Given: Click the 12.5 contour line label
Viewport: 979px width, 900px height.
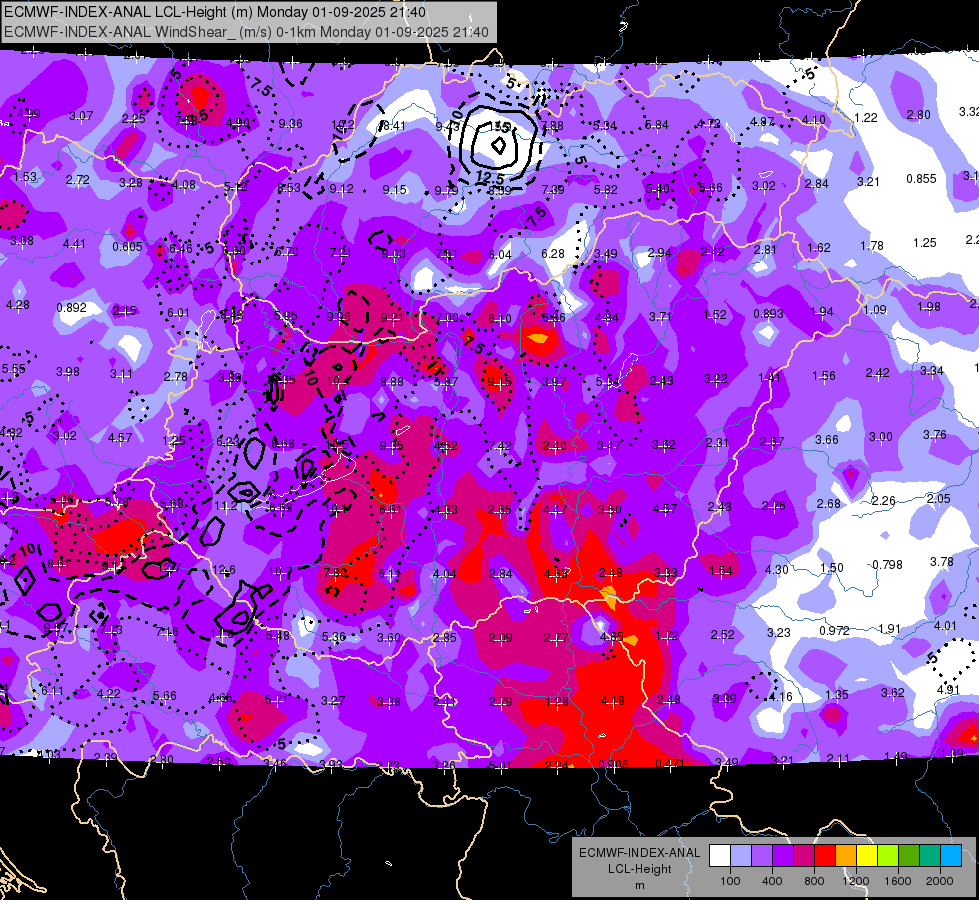Looking at the screenshot, I should tap(490, 179).
